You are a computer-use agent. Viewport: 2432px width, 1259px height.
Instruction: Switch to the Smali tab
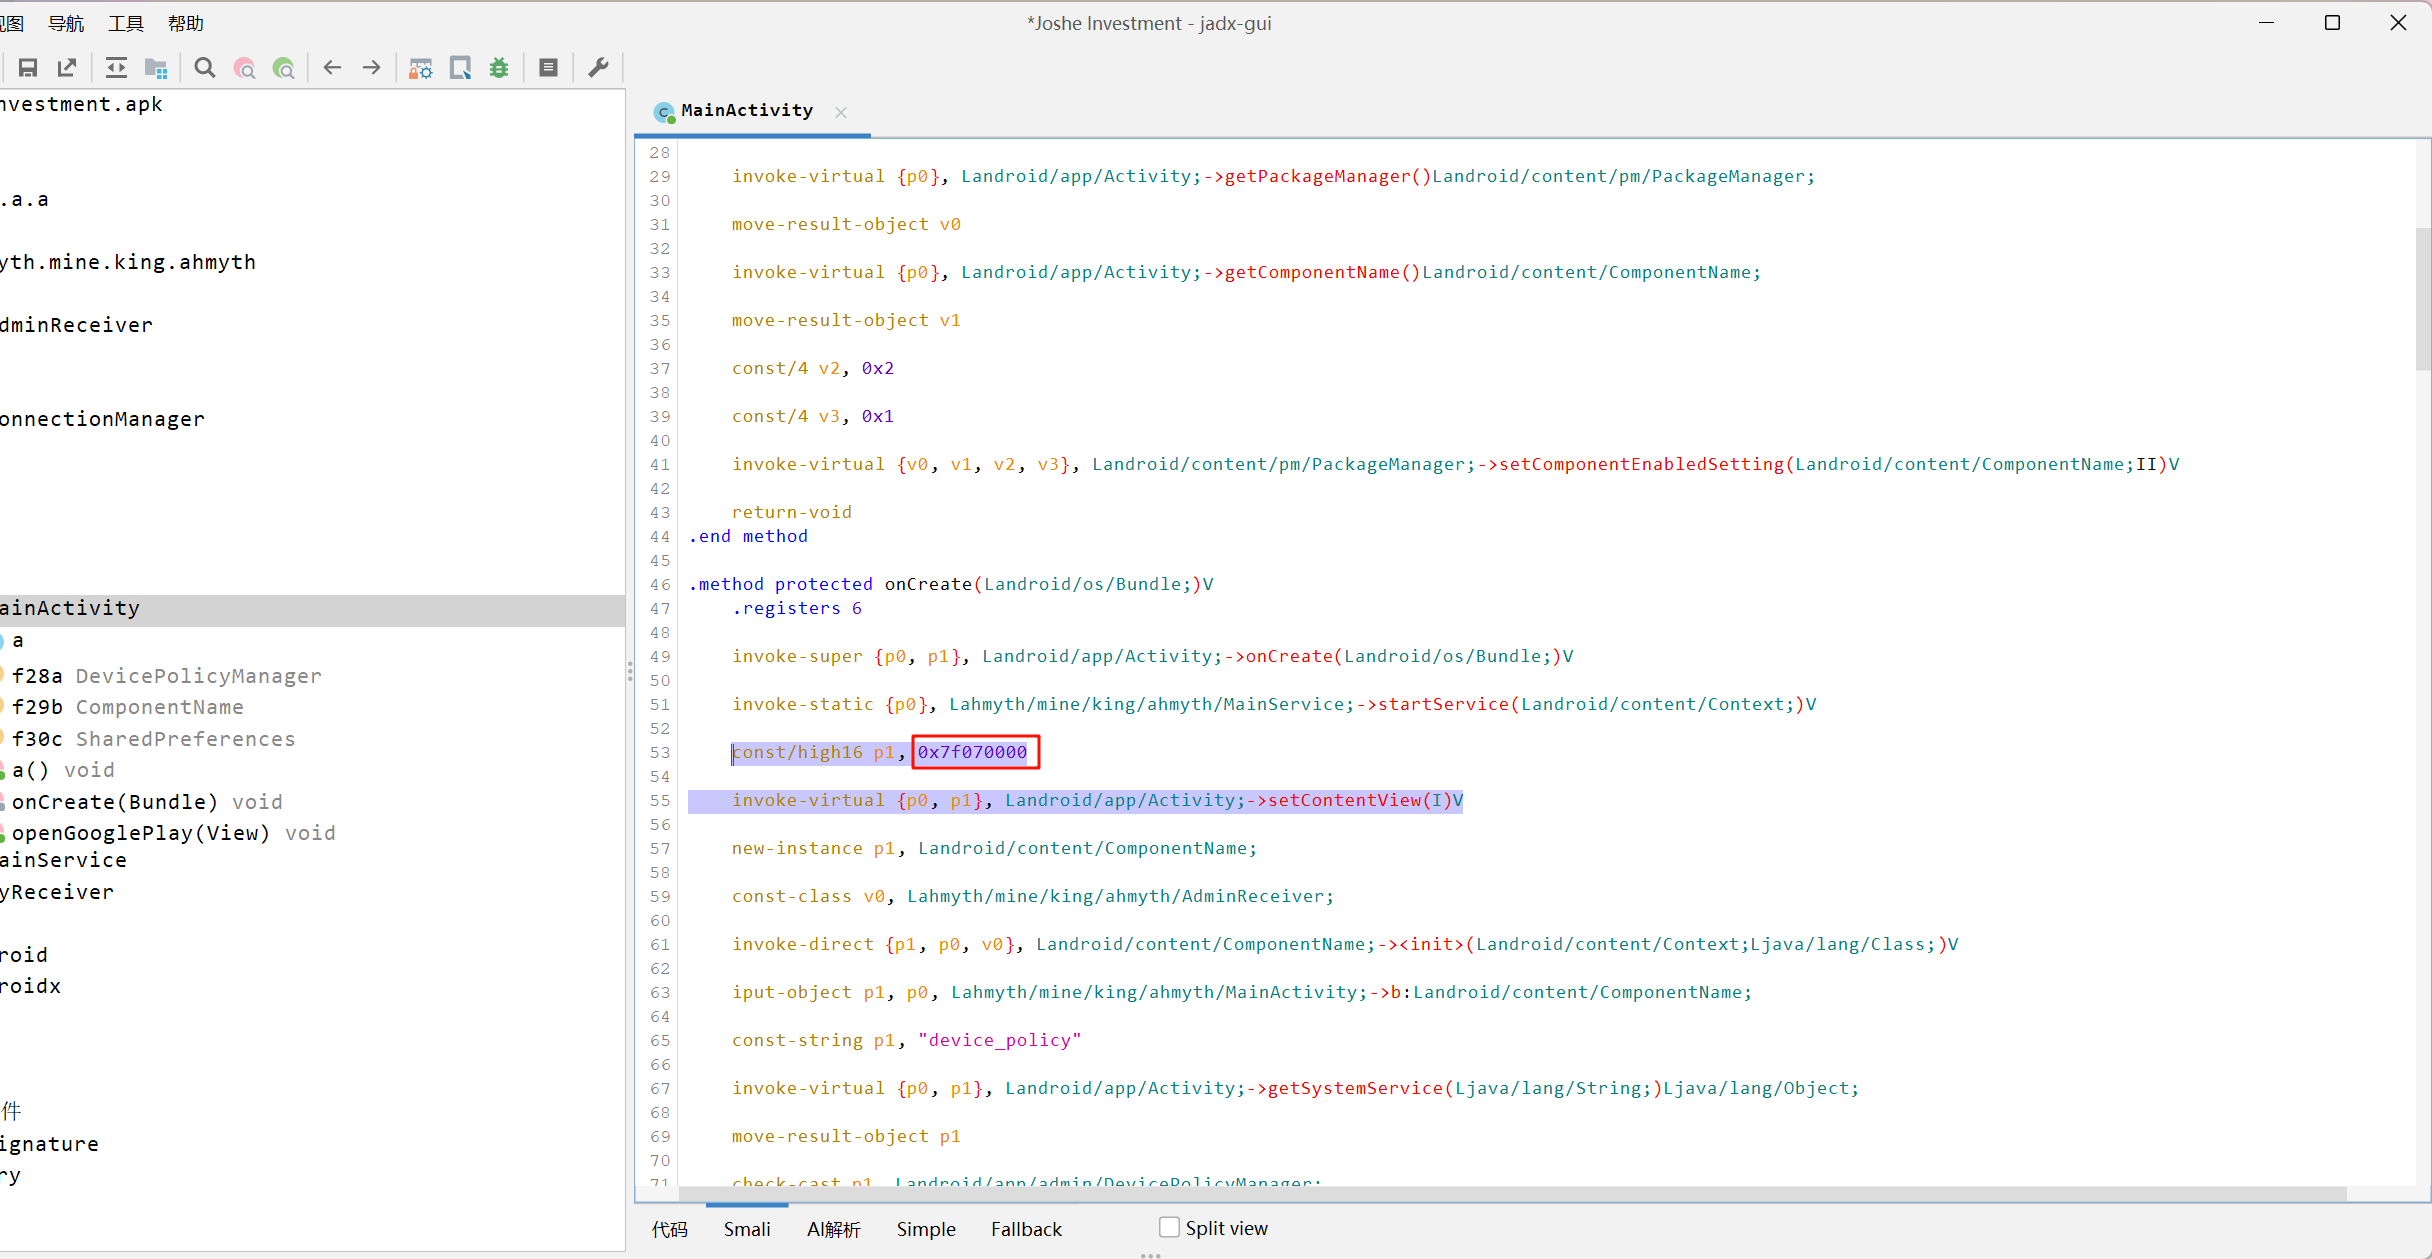click(x=746, y=1229)
